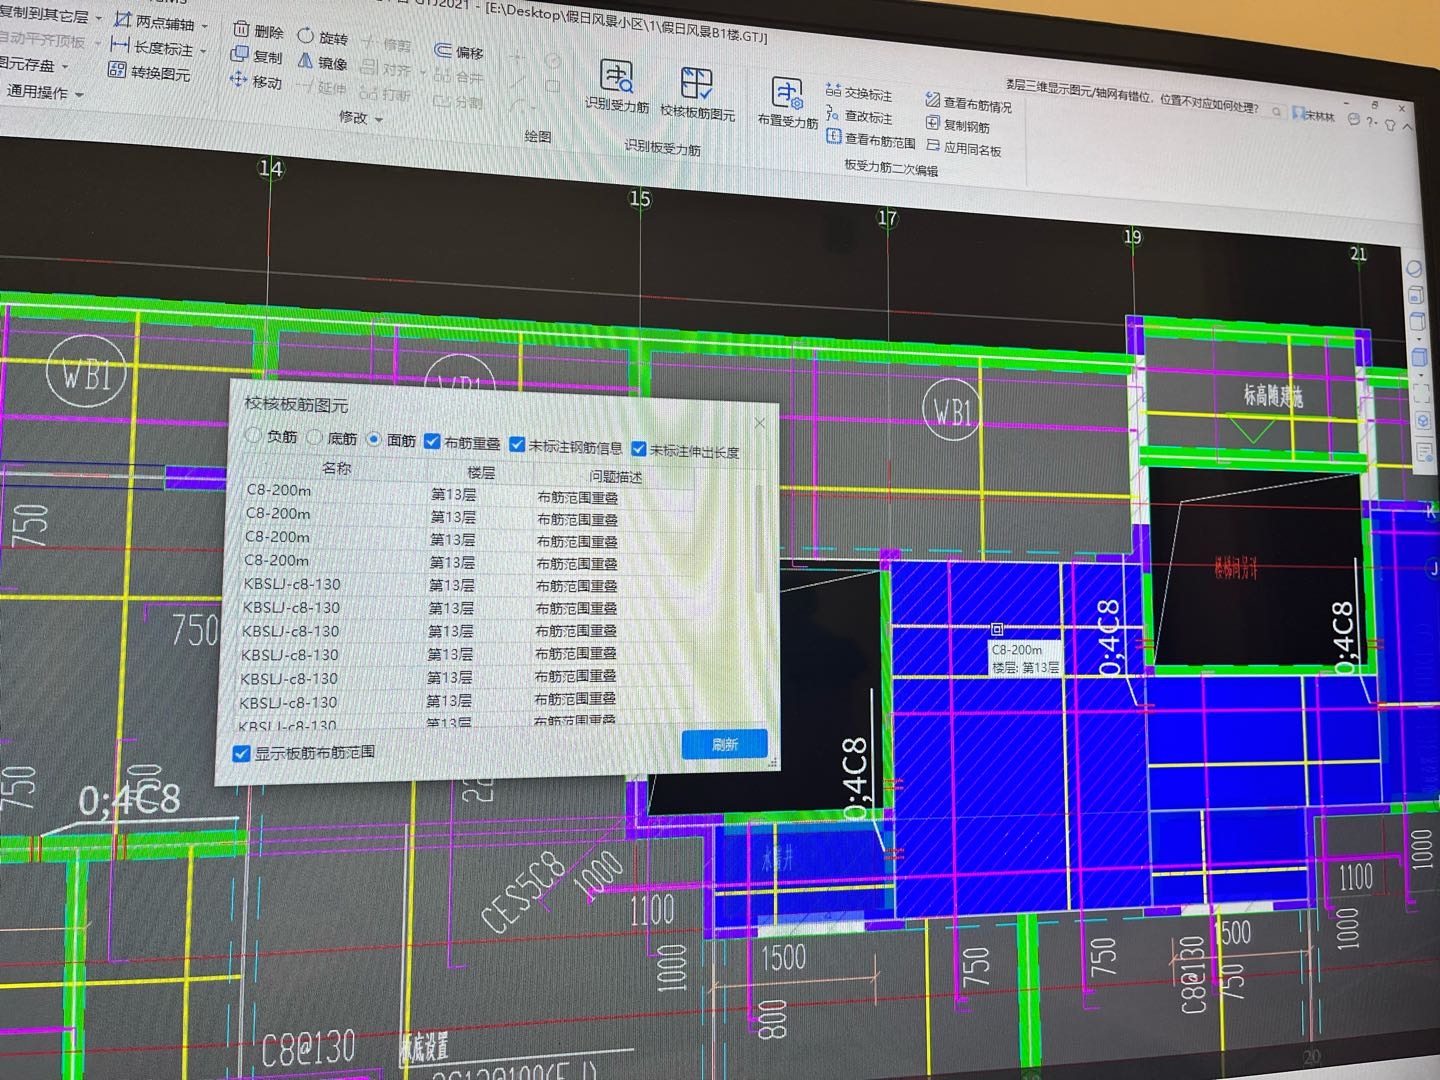Open the 长度标注 dropdown arrow
This screenshot has width=1440, height=1080.
(203, 50)
